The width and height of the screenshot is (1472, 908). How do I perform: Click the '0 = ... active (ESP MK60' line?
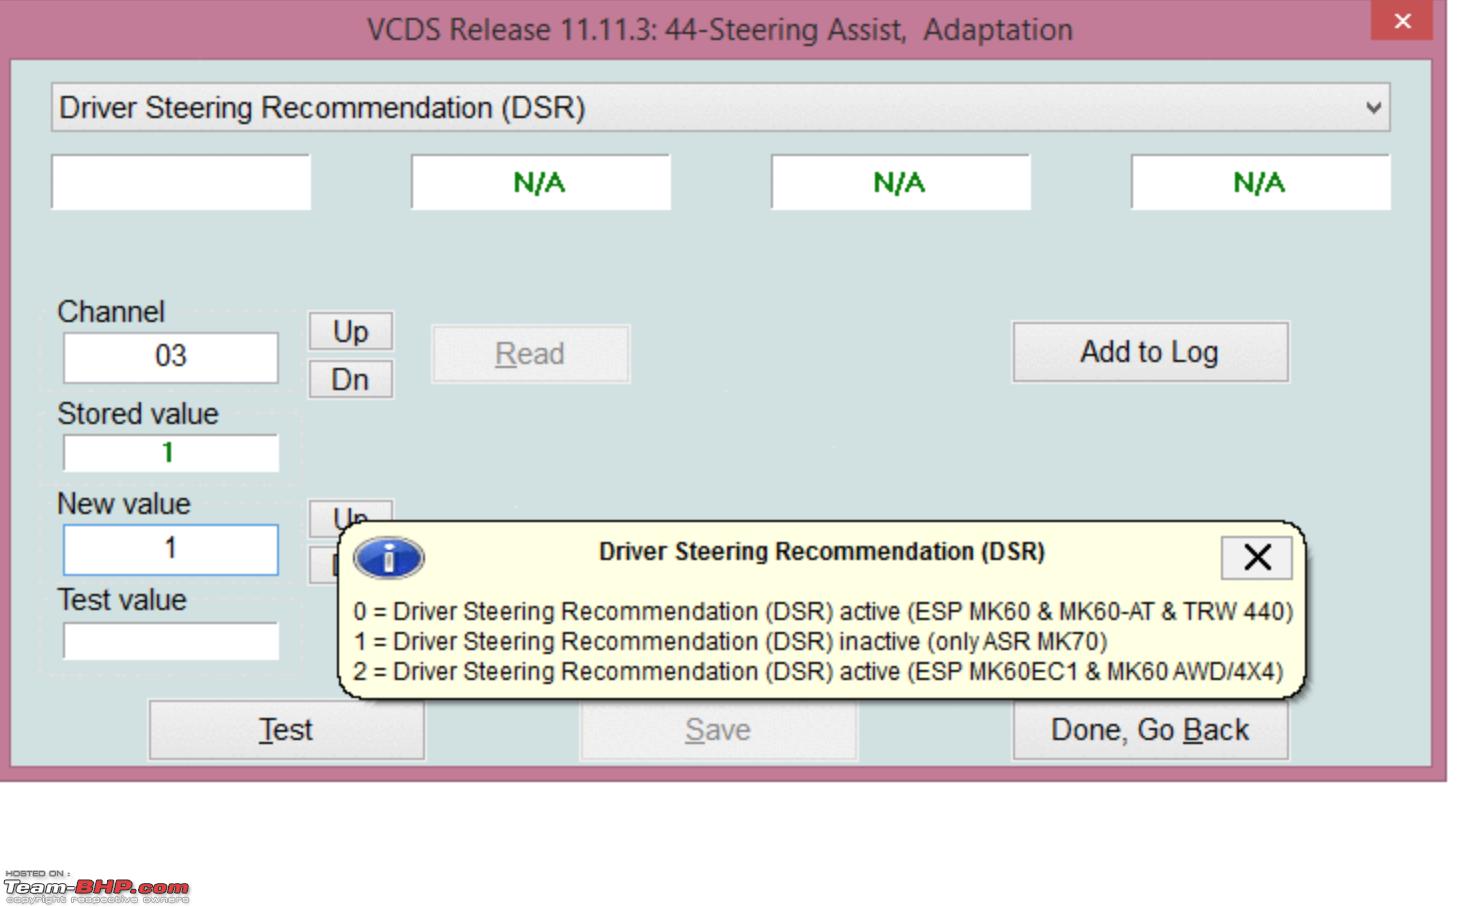tap(823, 611)
